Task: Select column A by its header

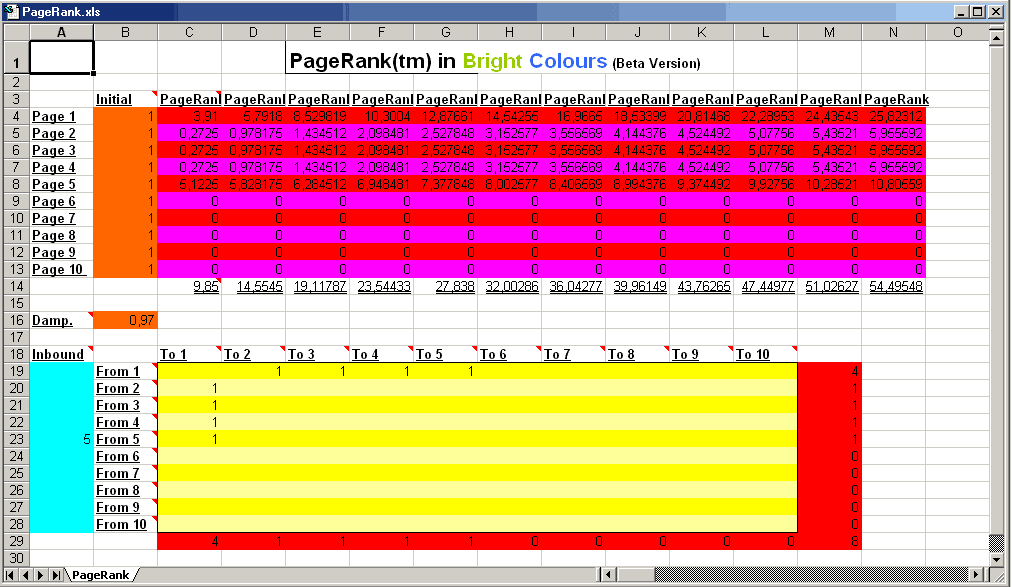Action: click(x=61, y=32)
